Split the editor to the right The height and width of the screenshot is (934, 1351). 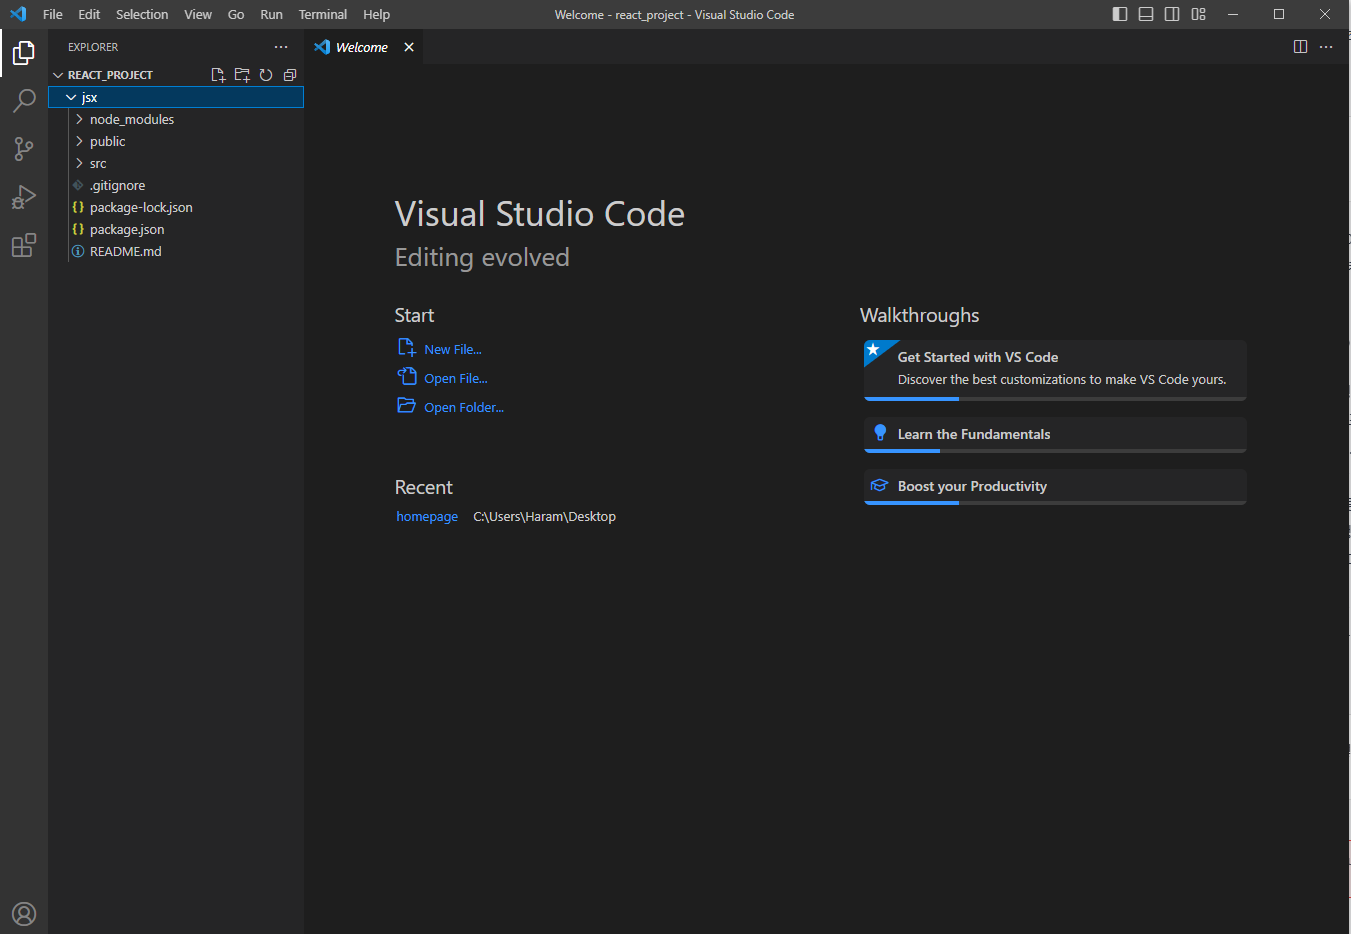click(1300, 47)
